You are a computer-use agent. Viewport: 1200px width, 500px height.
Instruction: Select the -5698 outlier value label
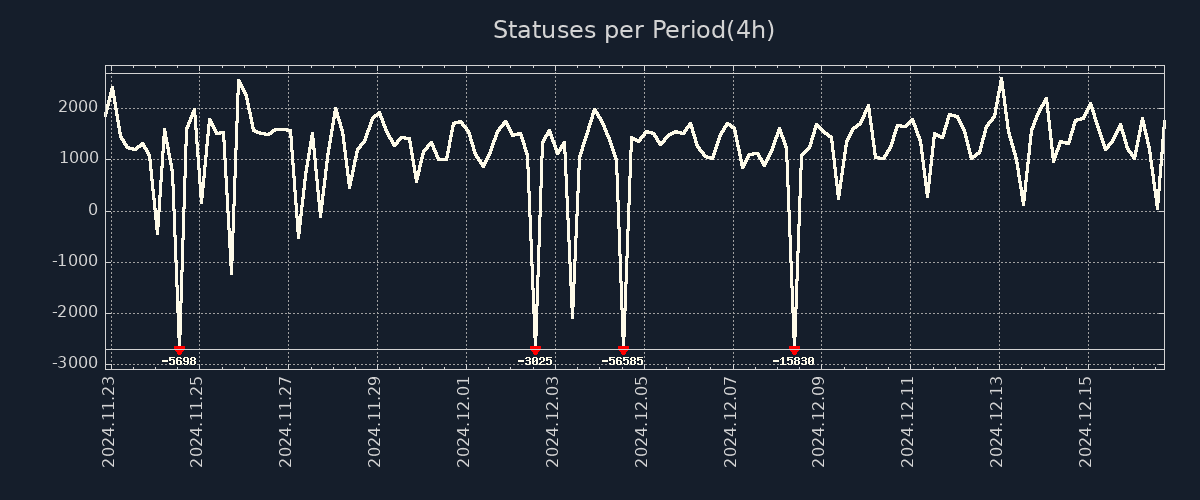coord(180,361)
